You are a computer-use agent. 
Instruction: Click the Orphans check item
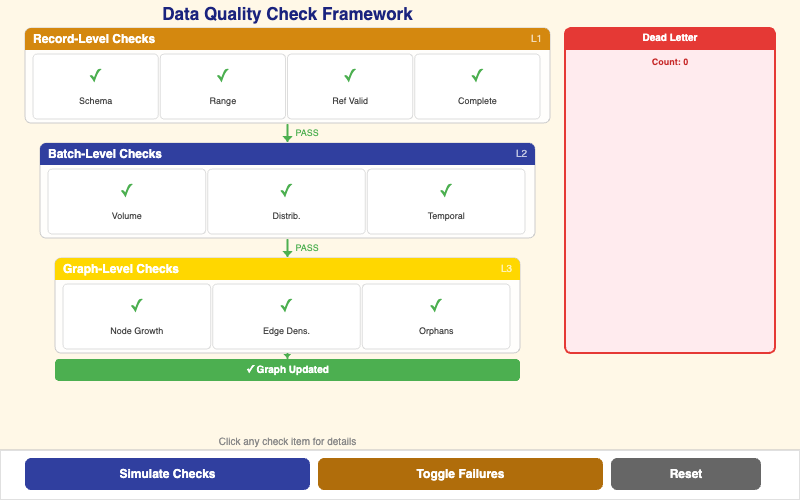point(436,317)
